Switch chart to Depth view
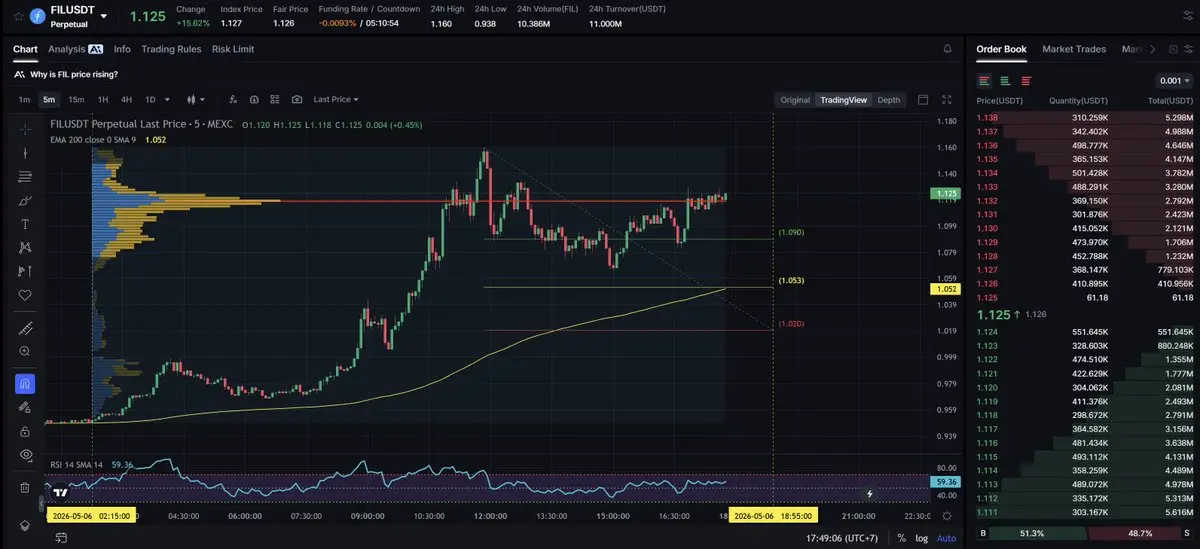This screenshot has height=549, width=1200. (888, 100)
